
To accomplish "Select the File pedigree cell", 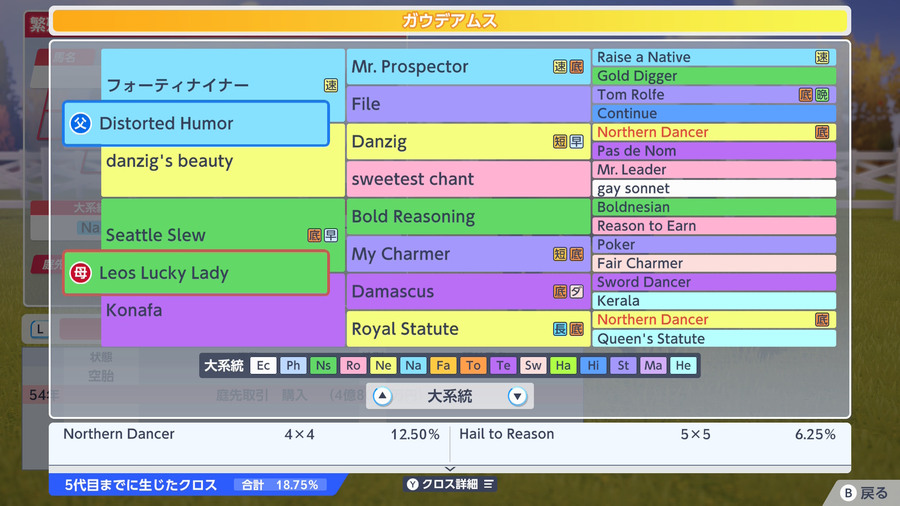I will [468, 104].
